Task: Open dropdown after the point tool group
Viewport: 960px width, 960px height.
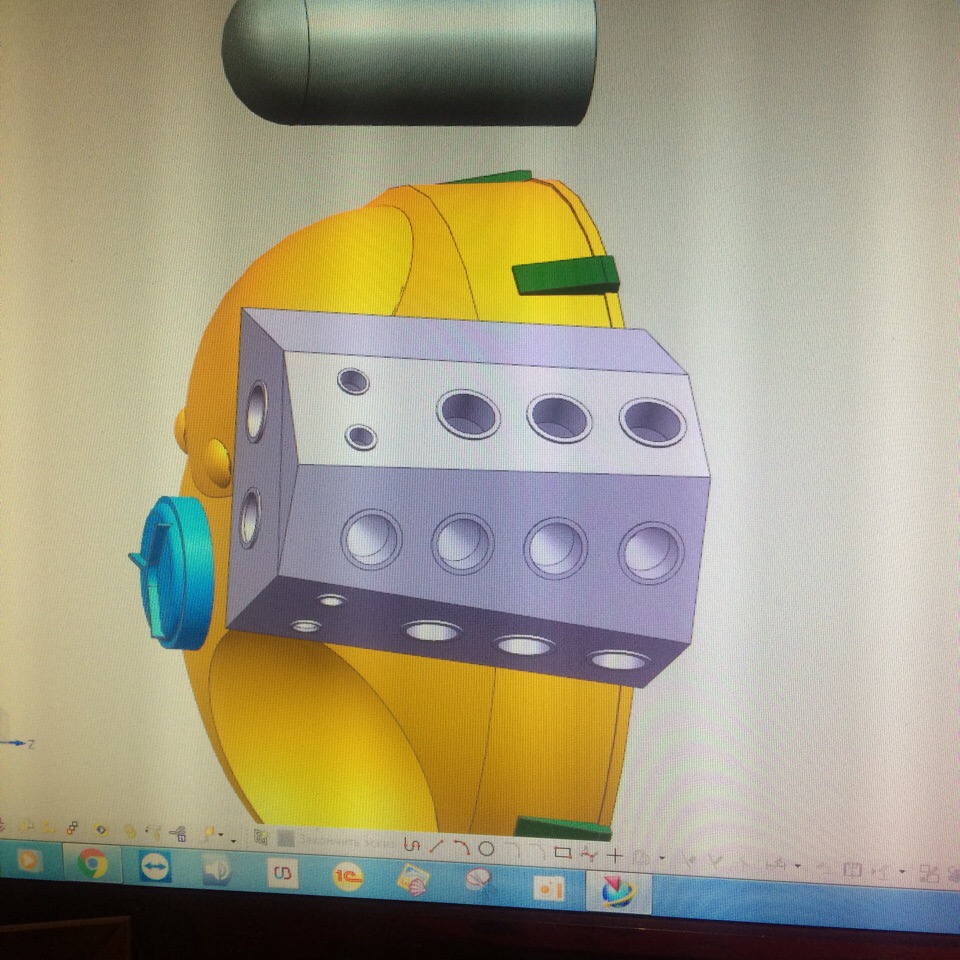Action: (x=662, y=859)
